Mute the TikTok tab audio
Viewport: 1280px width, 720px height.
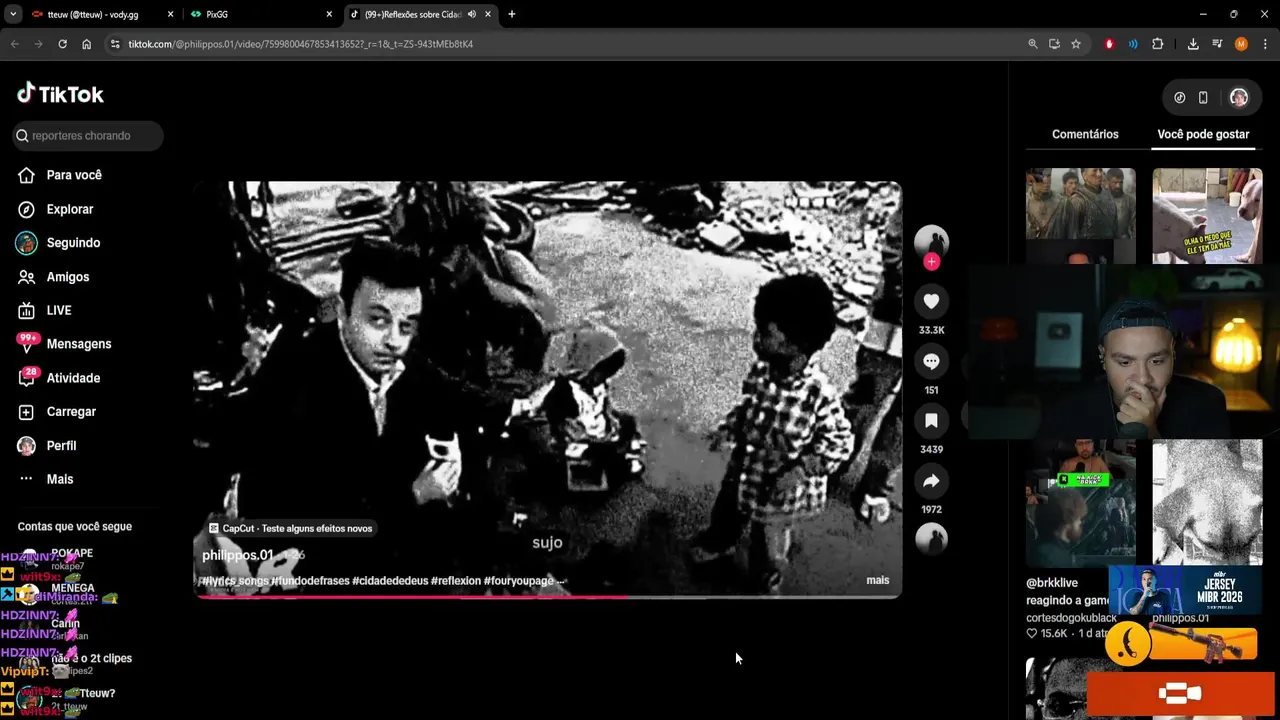pos(471,14)
